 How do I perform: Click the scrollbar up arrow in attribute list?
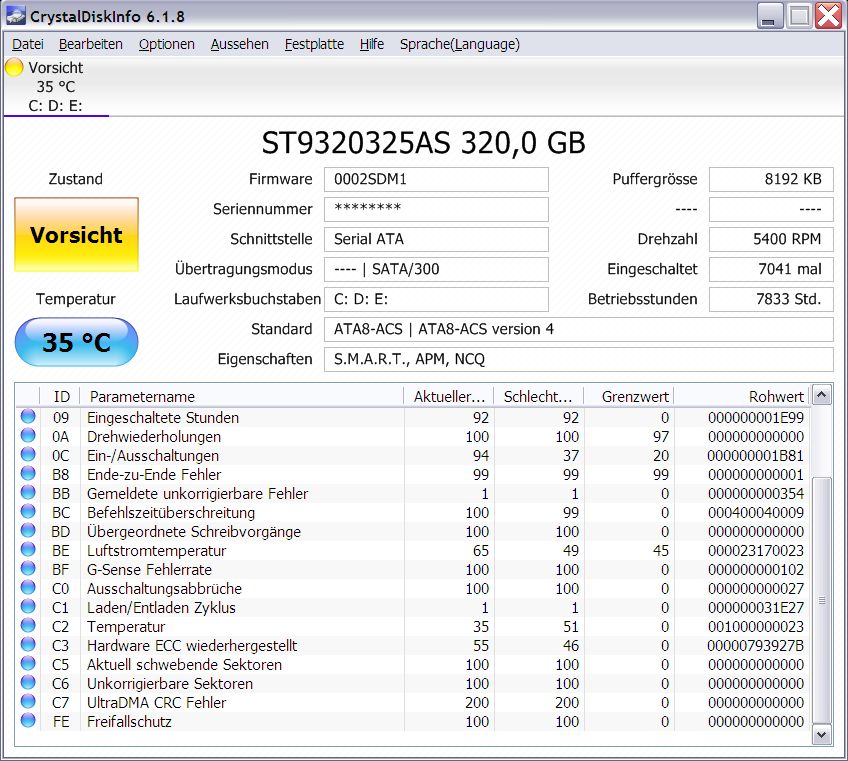[x=822, y=395]
